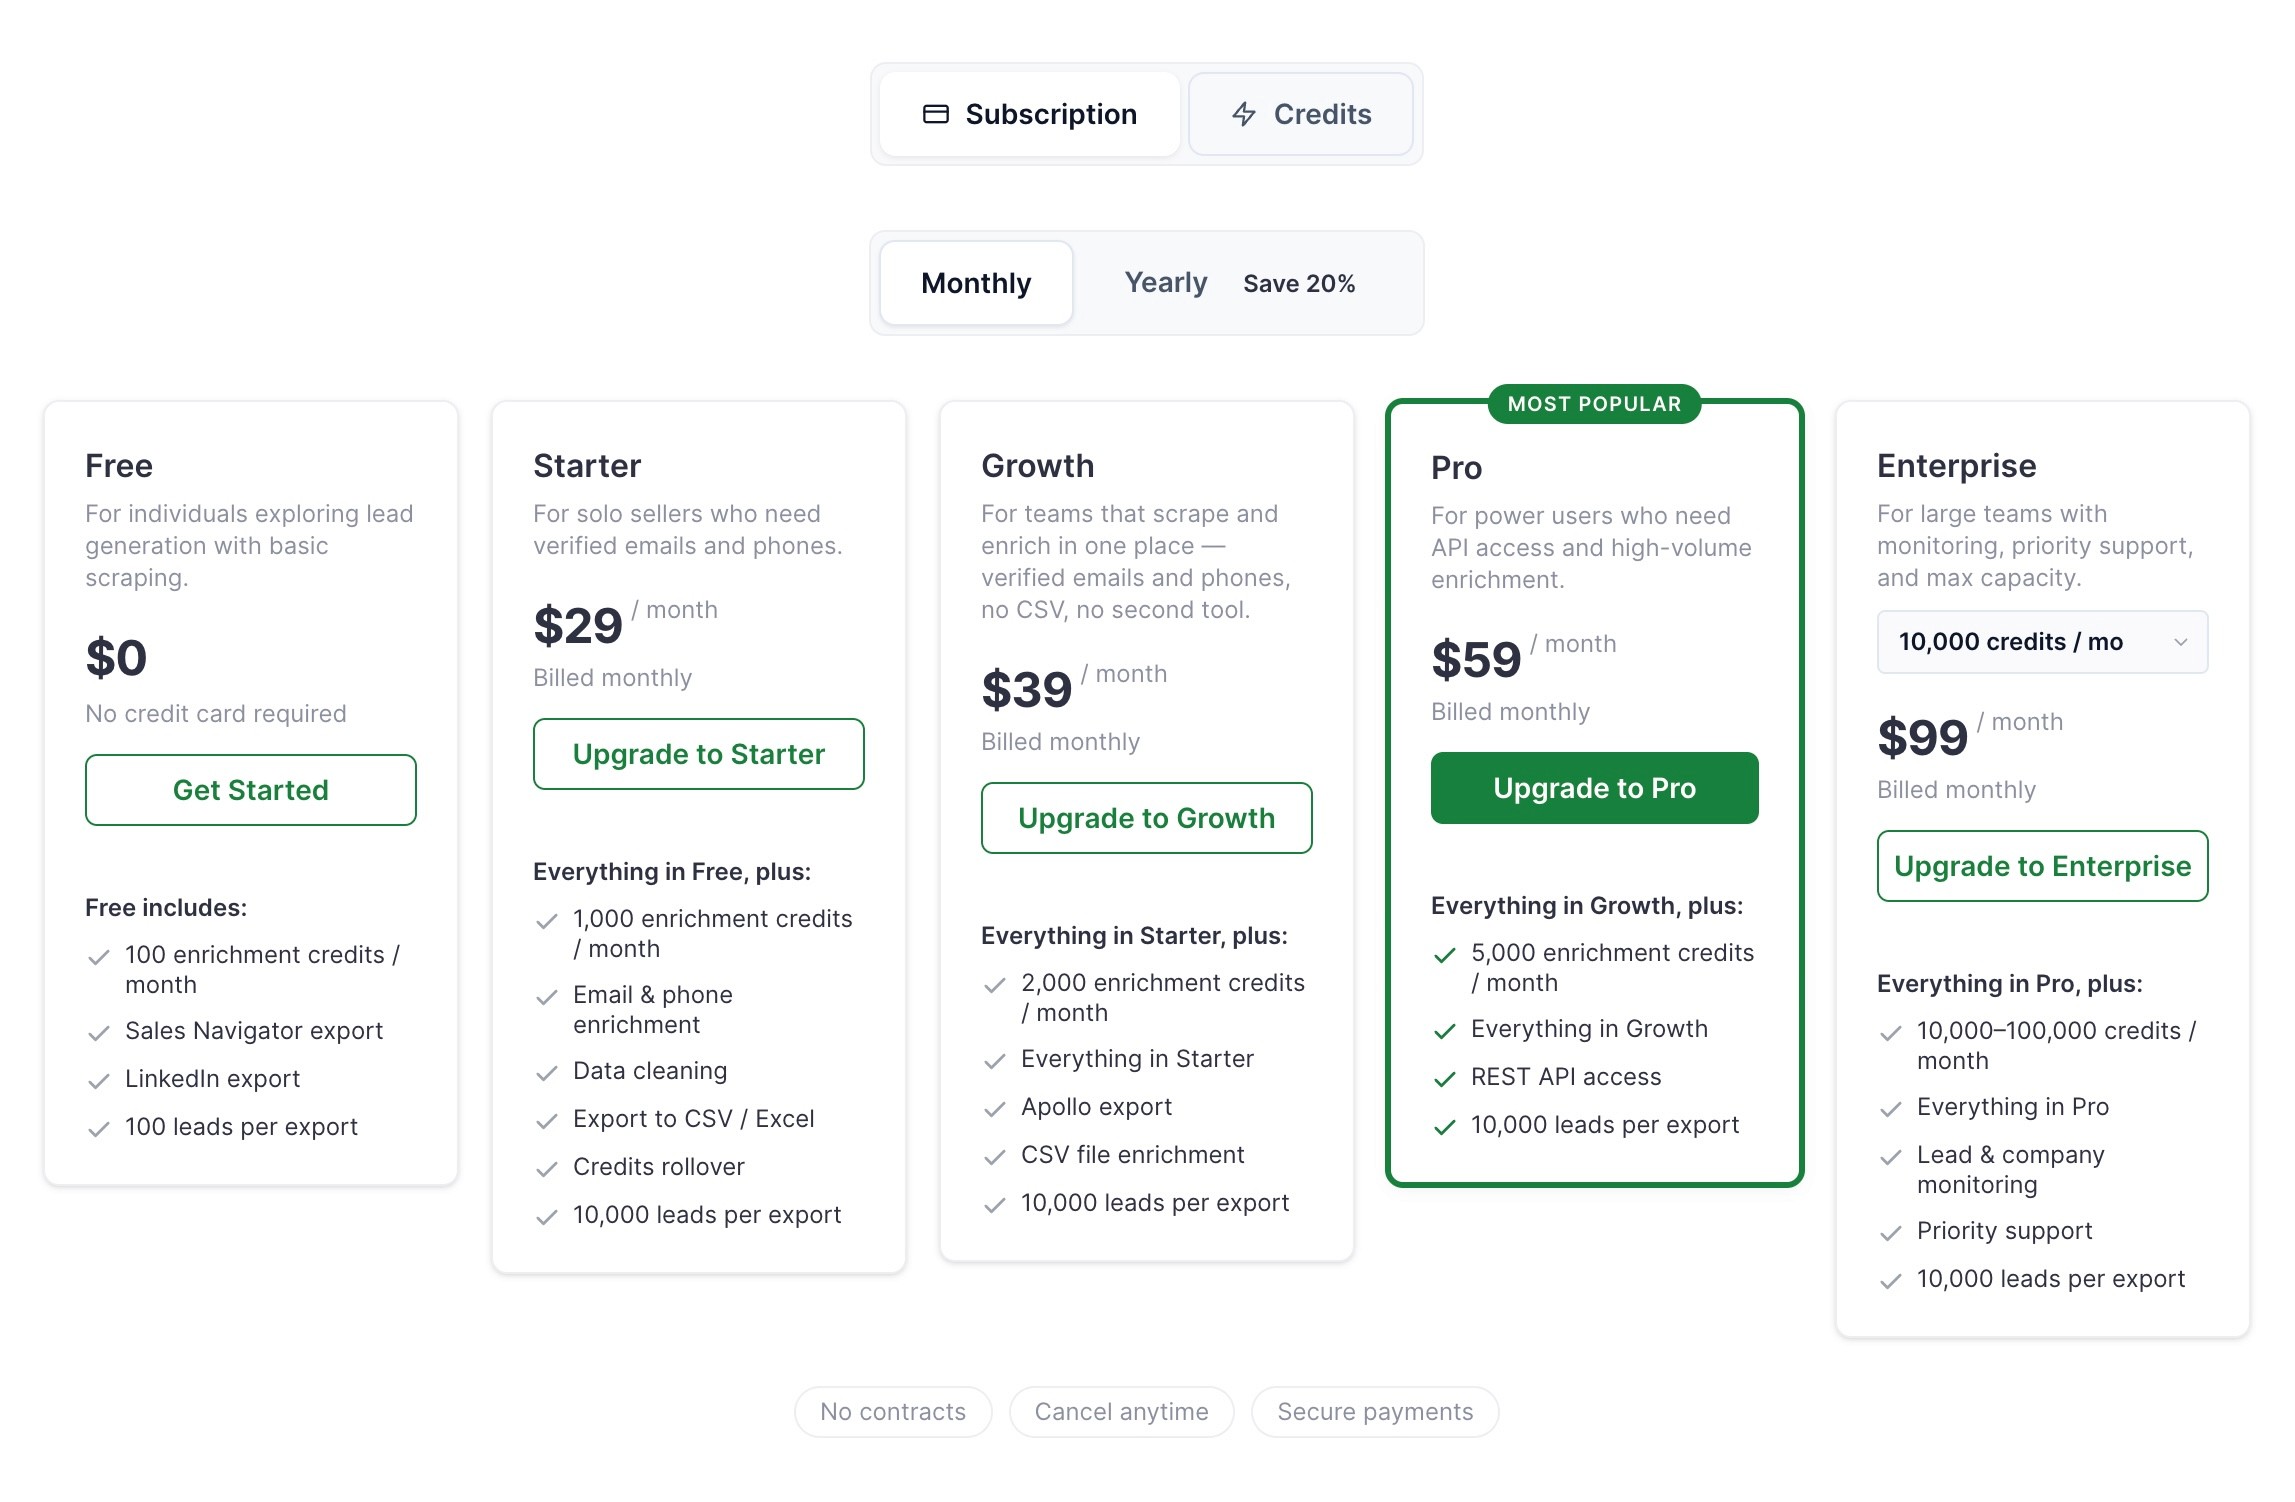
Task: Click the checkmark beside REST API access
Action: tap(1445, 1079)
